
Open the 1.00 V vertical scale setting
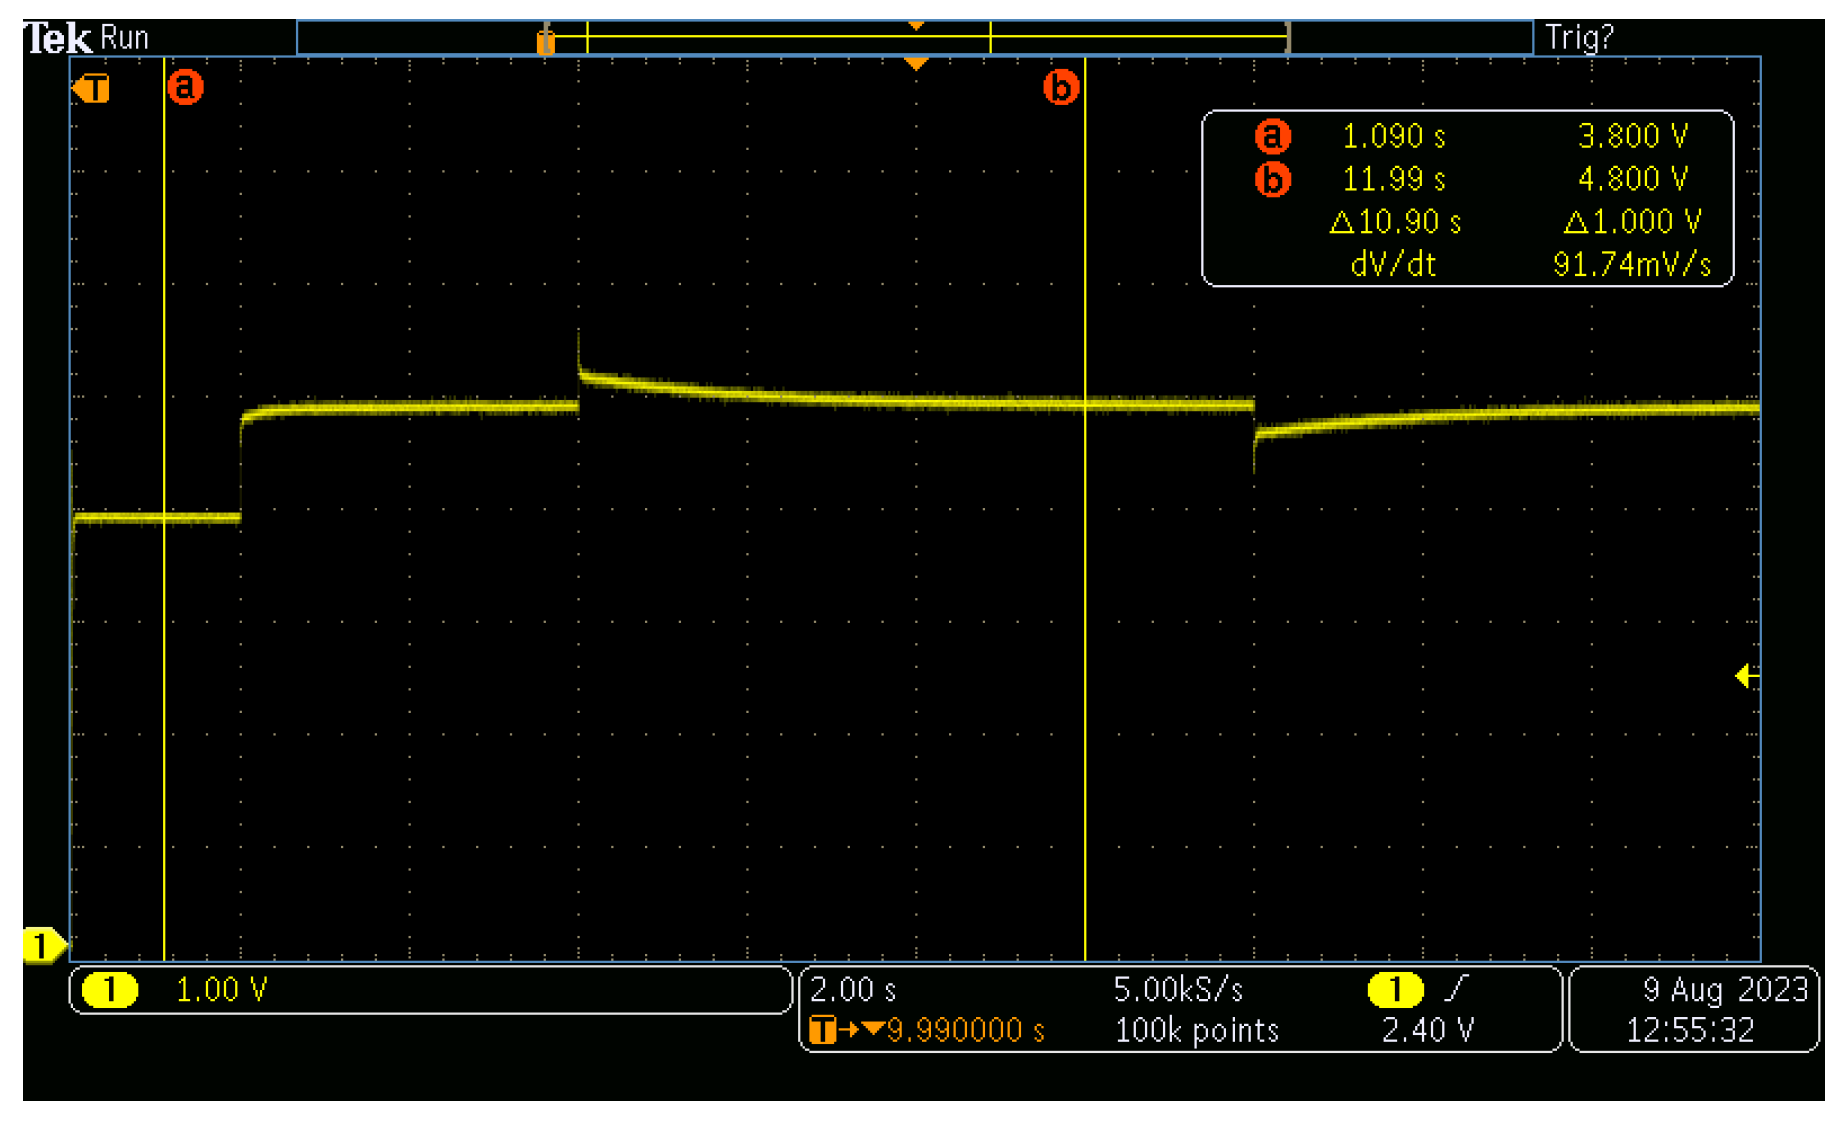point(222,990)
